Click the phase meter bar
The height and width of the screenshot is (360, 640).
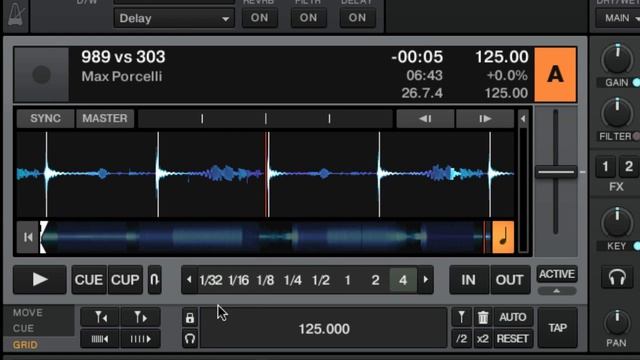[265, 119]
